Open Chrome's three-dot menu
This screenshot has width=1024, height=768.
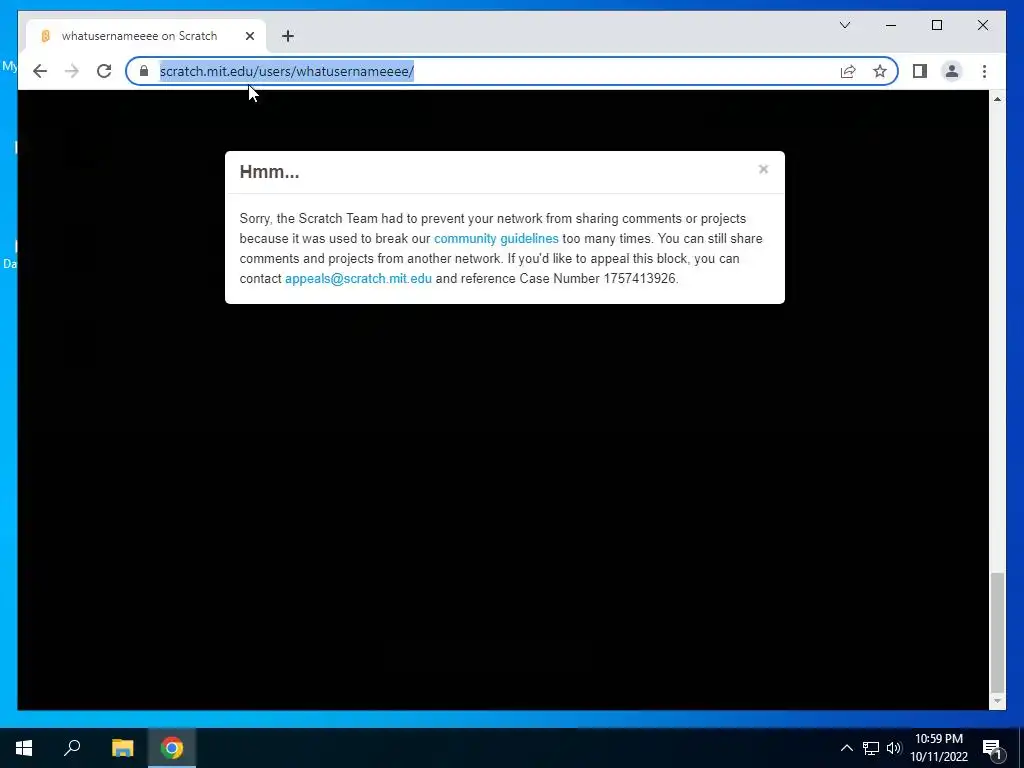click(x=984, y=71)
